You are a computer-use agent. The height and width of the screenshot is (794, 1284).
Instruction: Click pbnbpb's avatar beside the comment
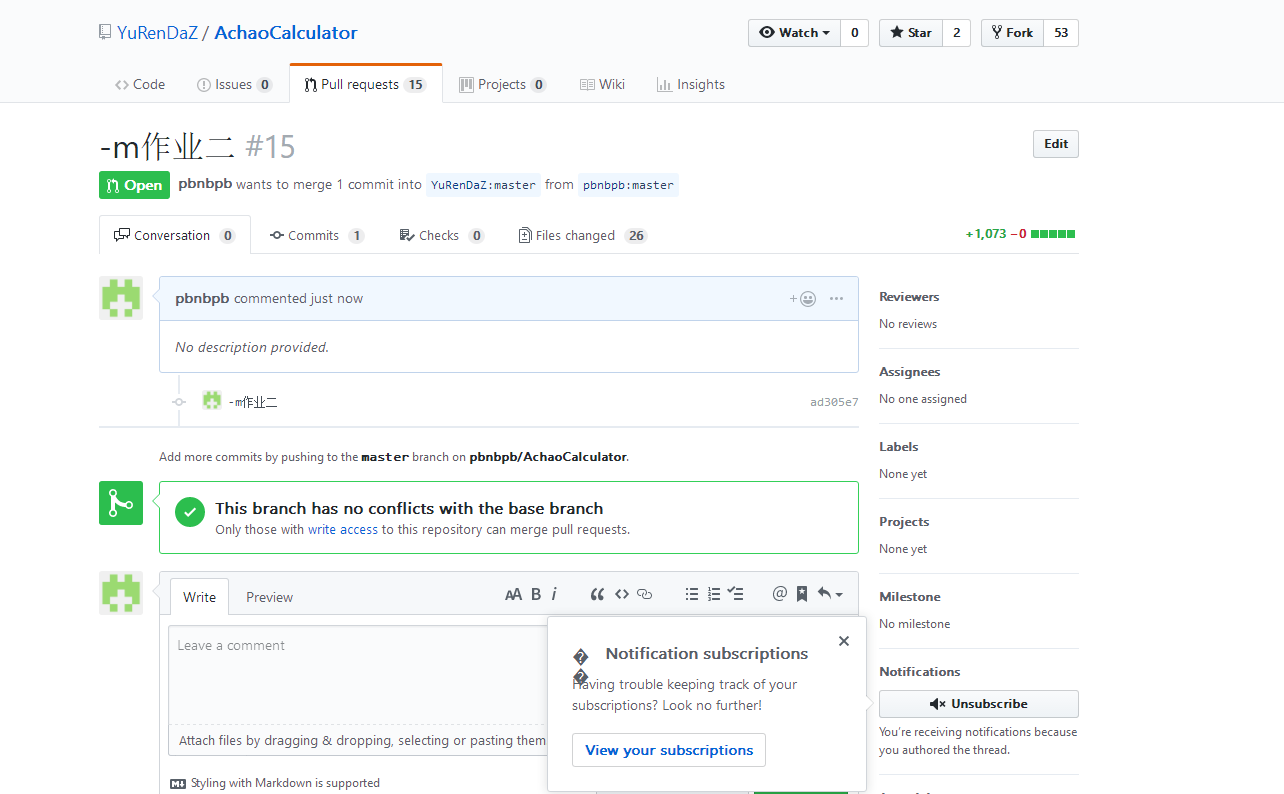[121, 298]
